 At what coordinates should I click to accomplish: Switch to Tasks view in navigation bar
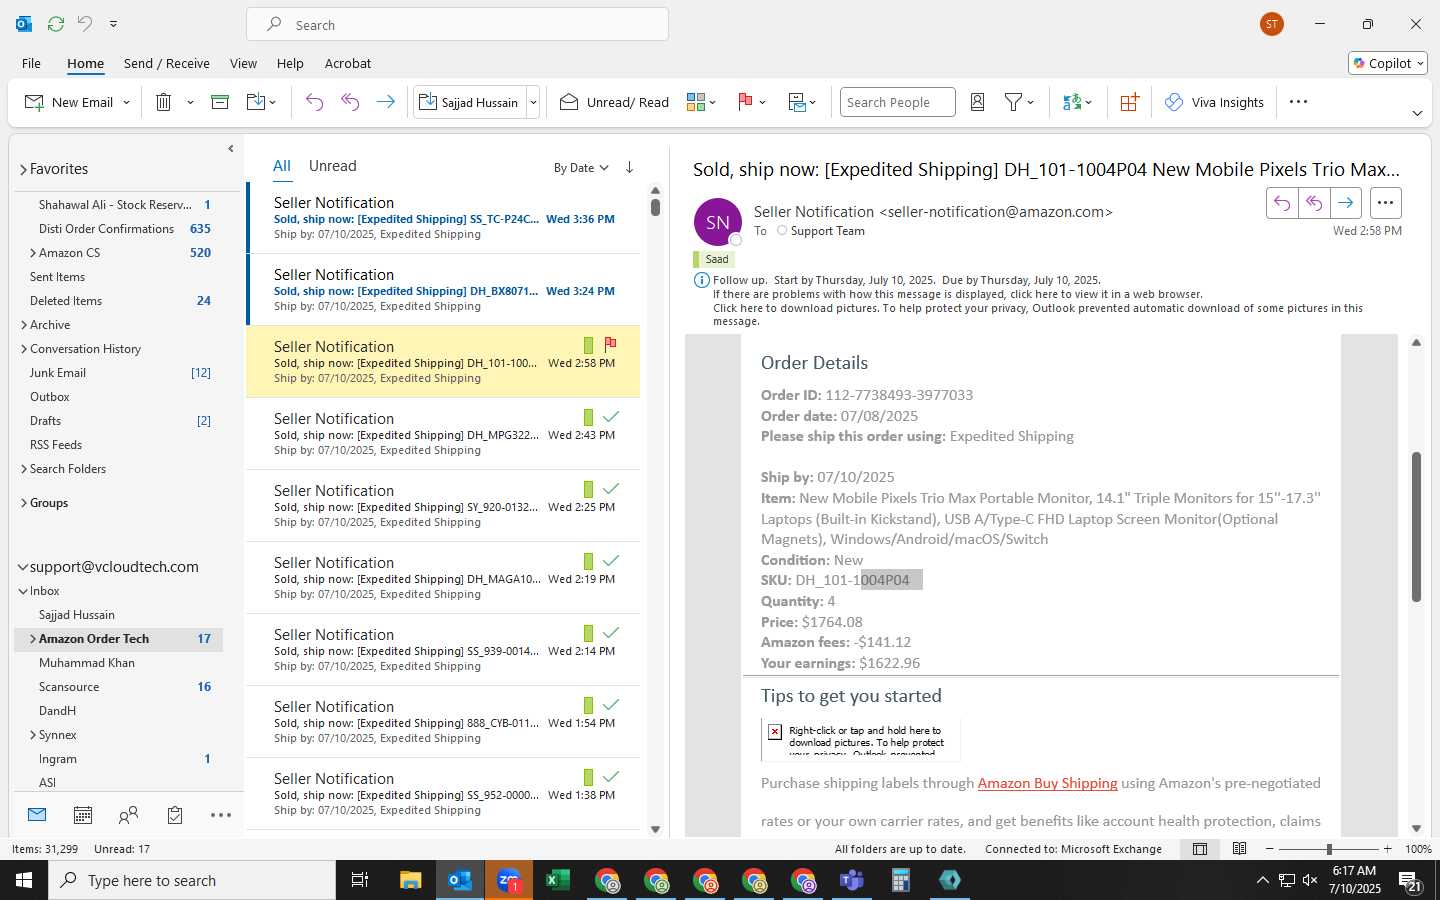coord(175,816)
